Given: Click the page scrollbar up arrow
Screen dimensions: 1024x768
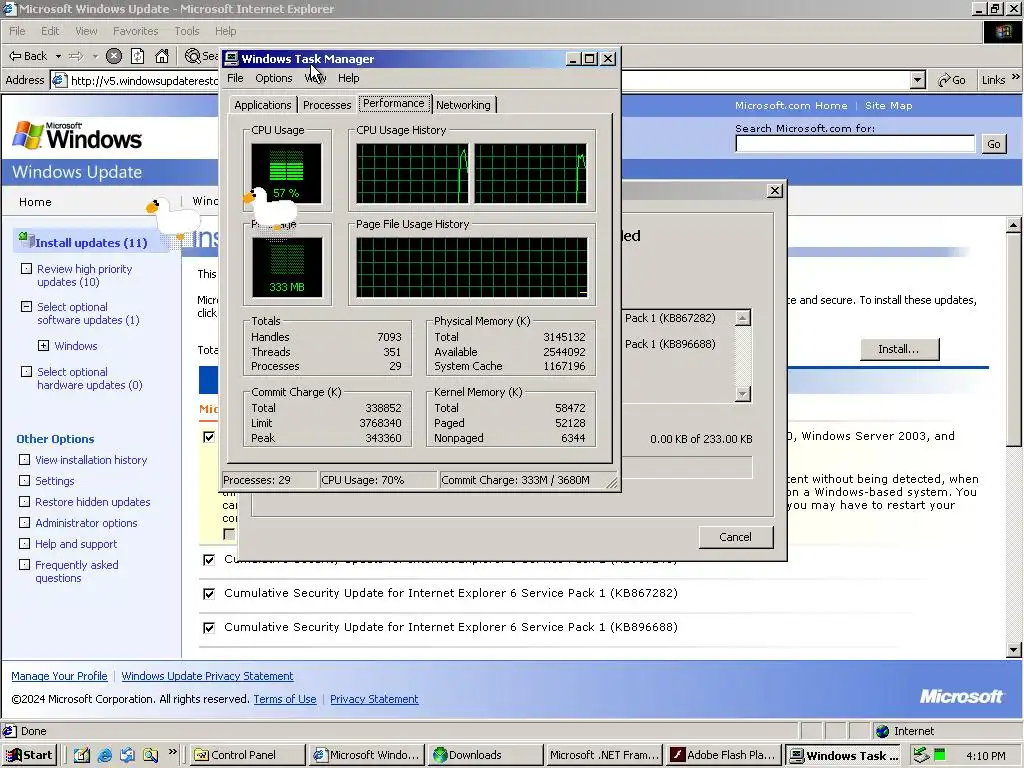Looking at the screenshot, I should (x=1014, y=225).
